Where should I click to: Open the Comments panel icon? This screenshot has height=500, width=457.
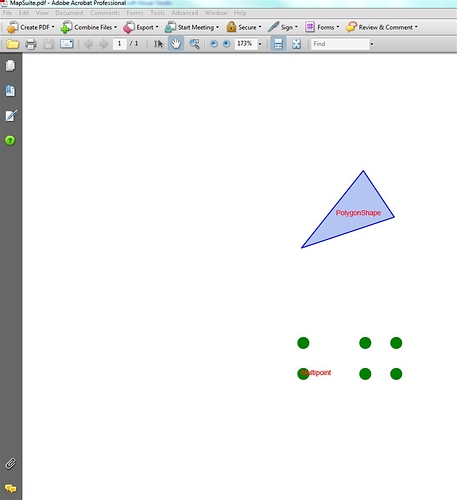[11, 489]
